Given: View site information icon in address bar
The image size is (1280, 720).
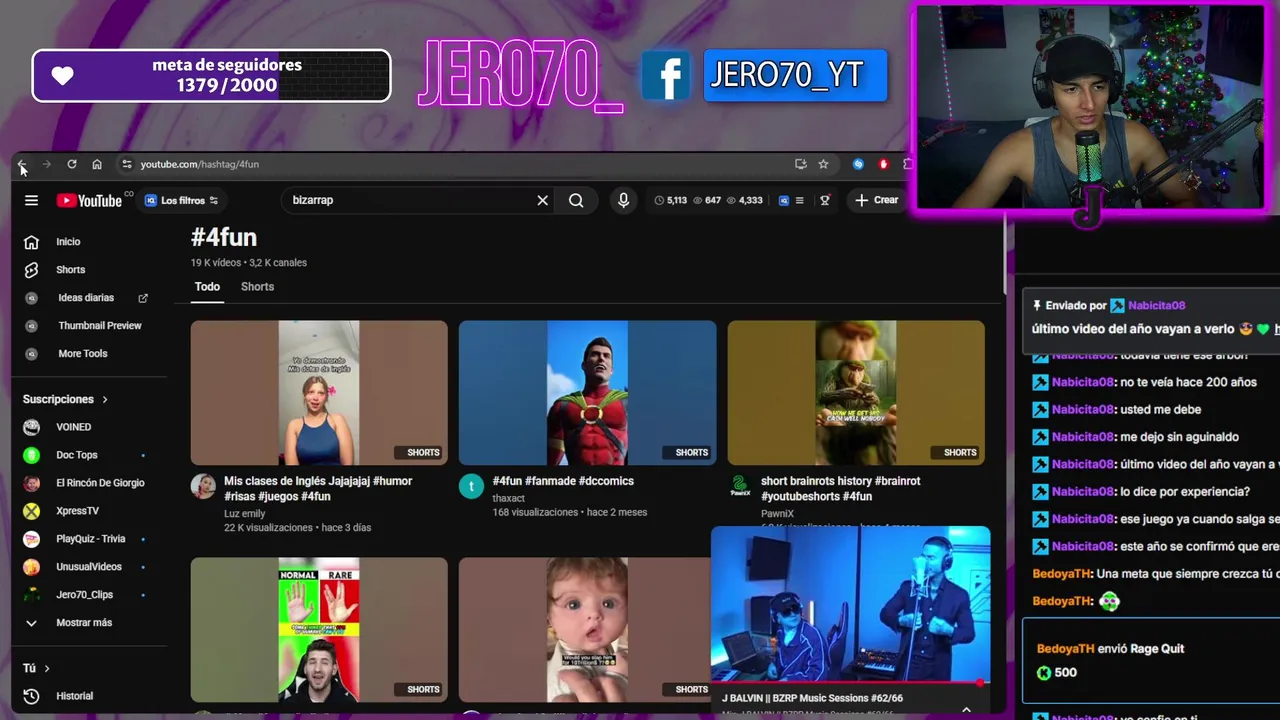Looking at the screenshot, I should coord(126,164).
